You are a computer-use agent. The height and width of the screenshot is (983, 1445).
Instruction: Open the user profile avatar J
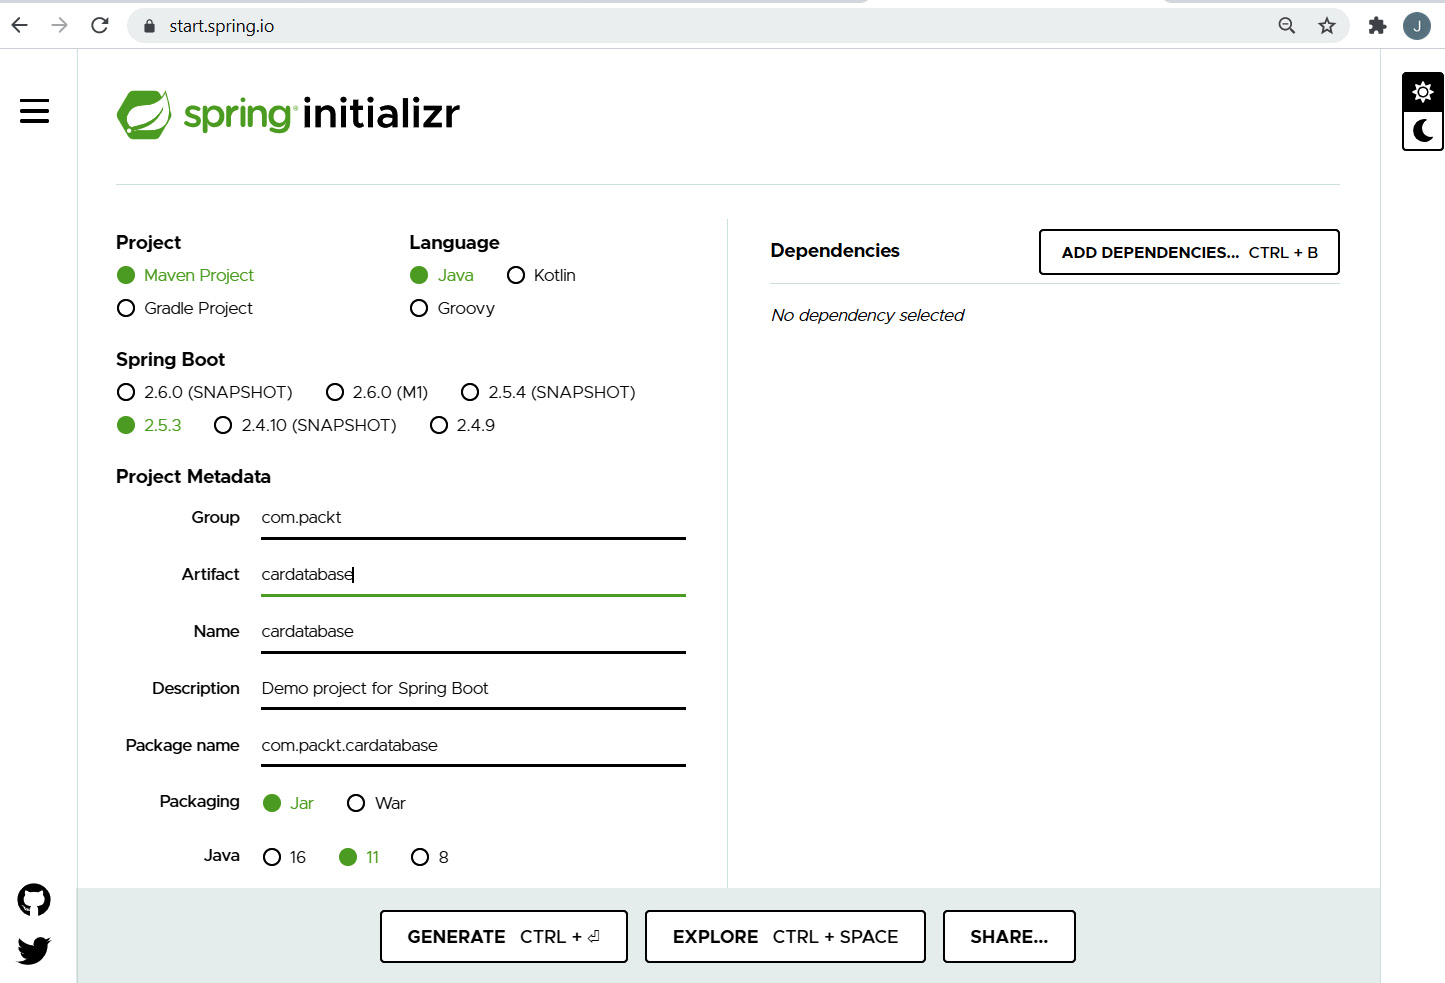1417,26
